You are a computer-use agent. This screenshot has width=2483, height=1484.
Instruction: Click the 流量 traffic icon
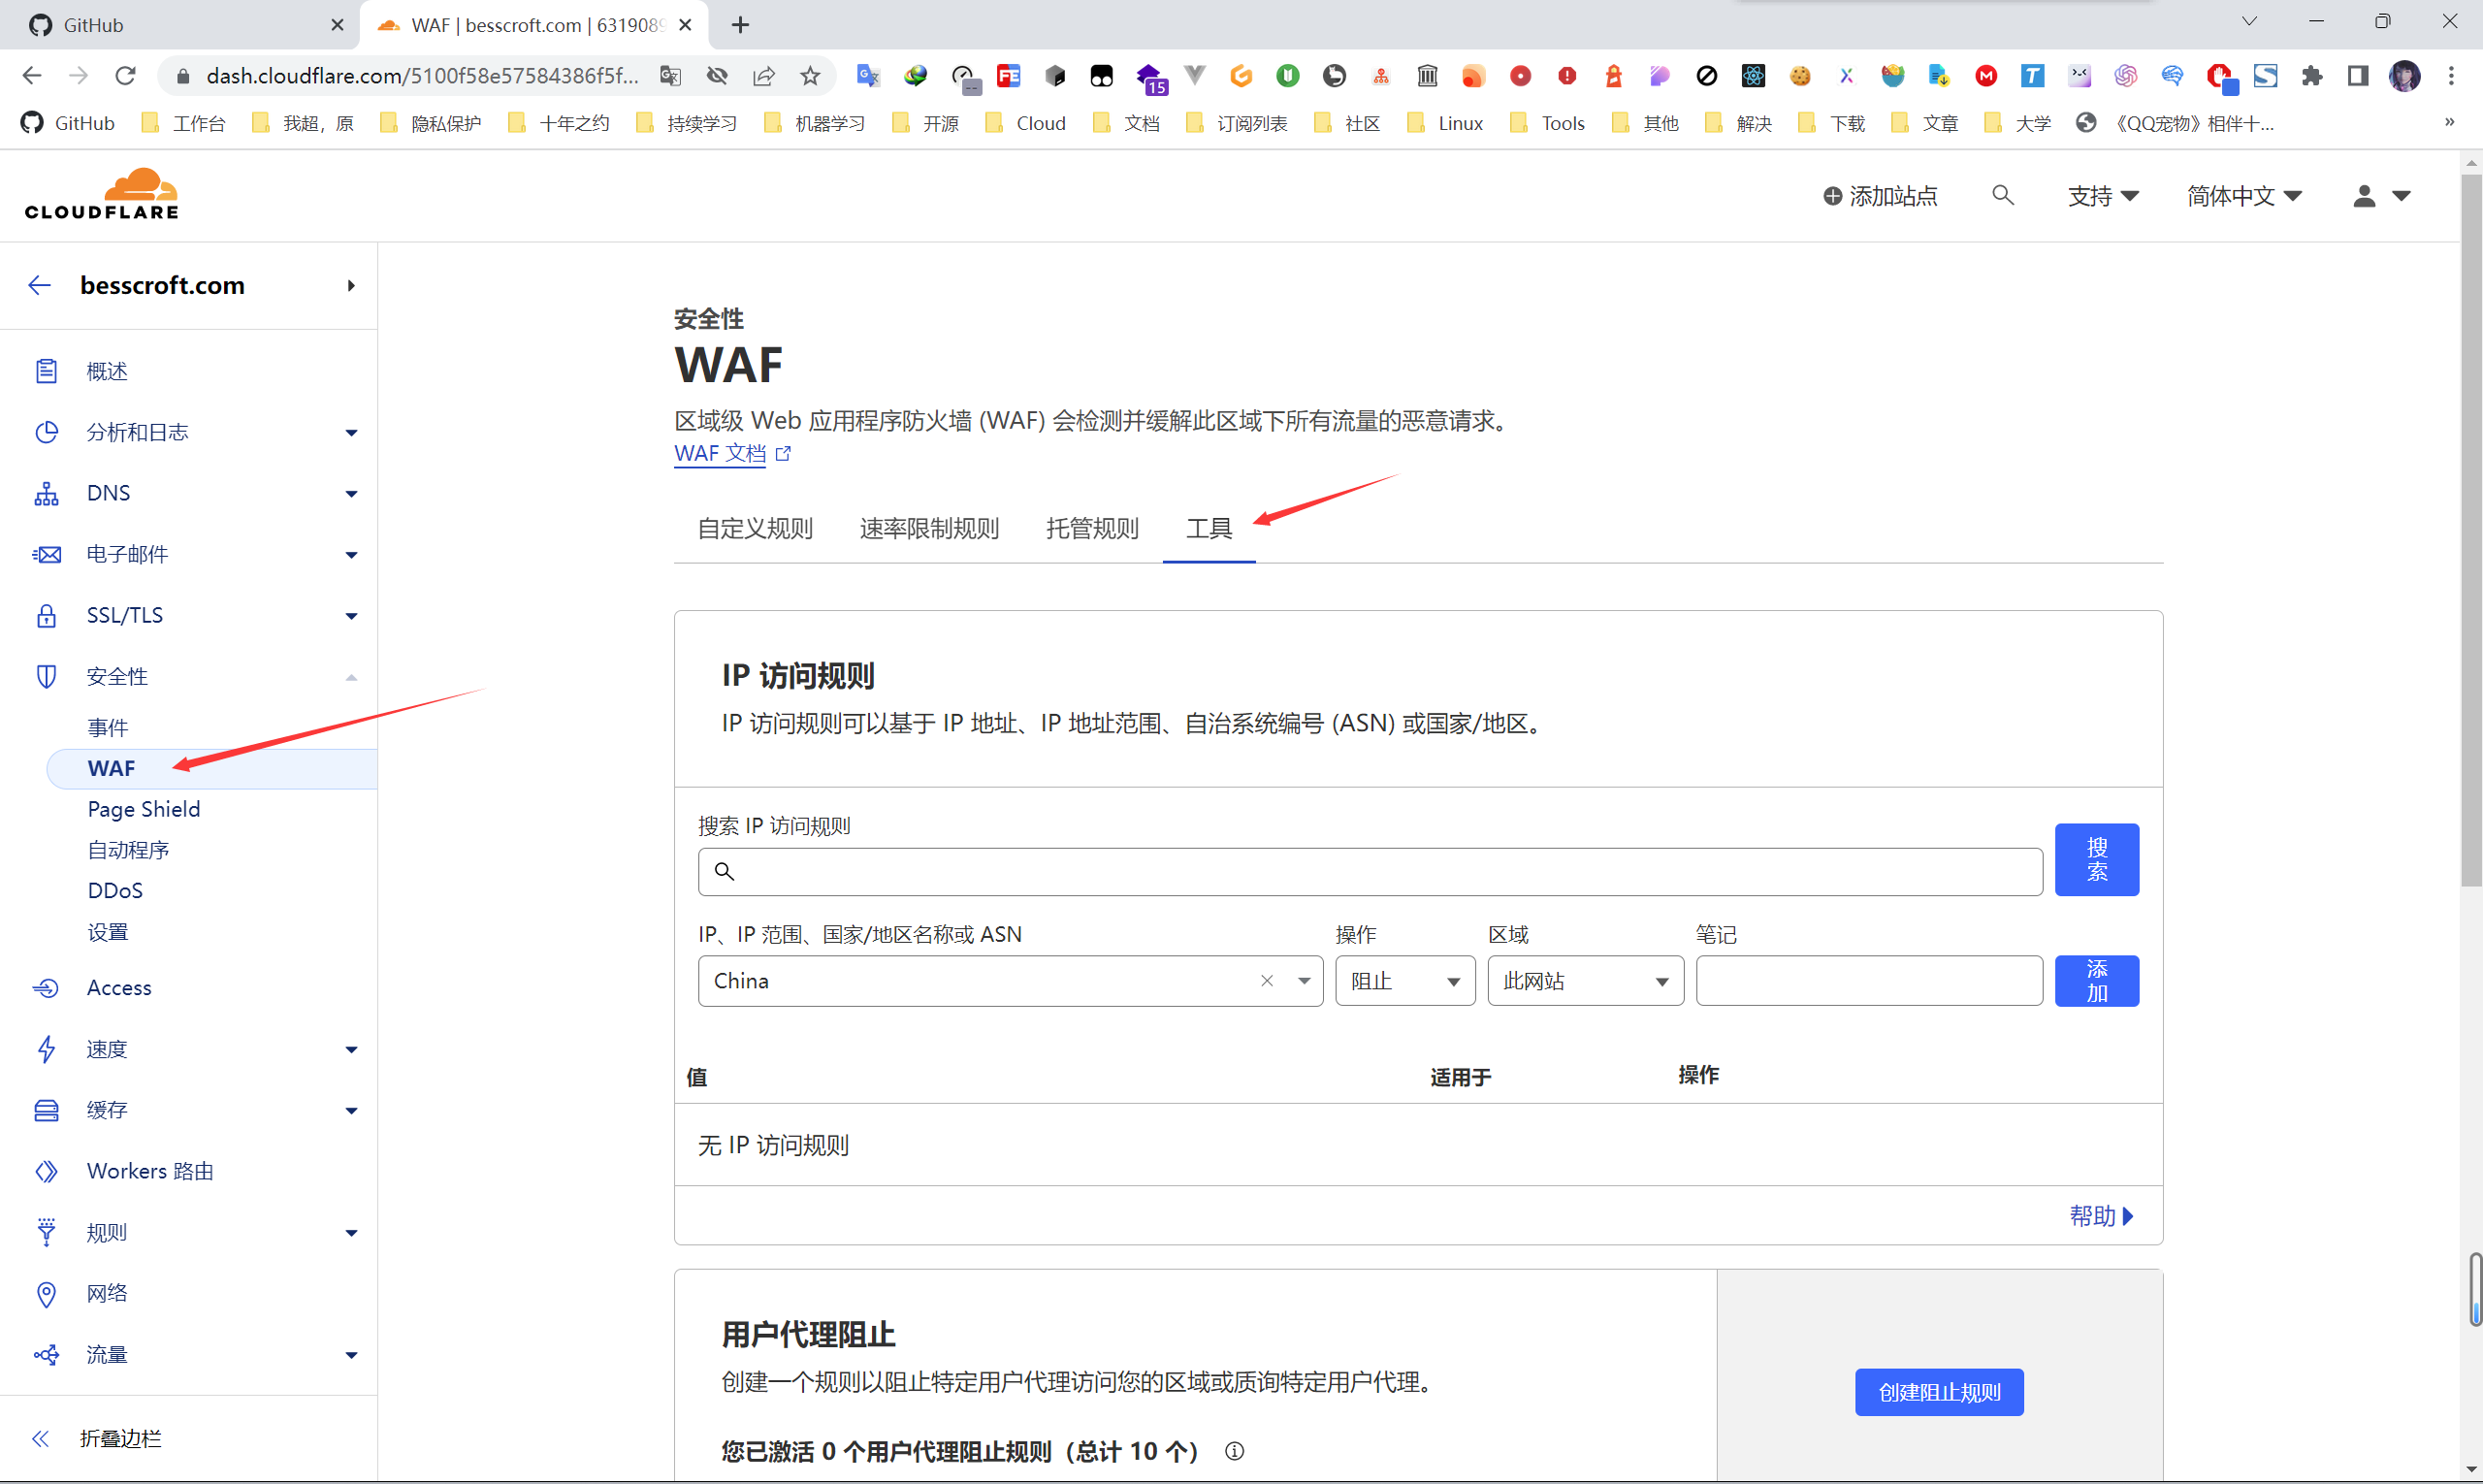coord(46,1355)
